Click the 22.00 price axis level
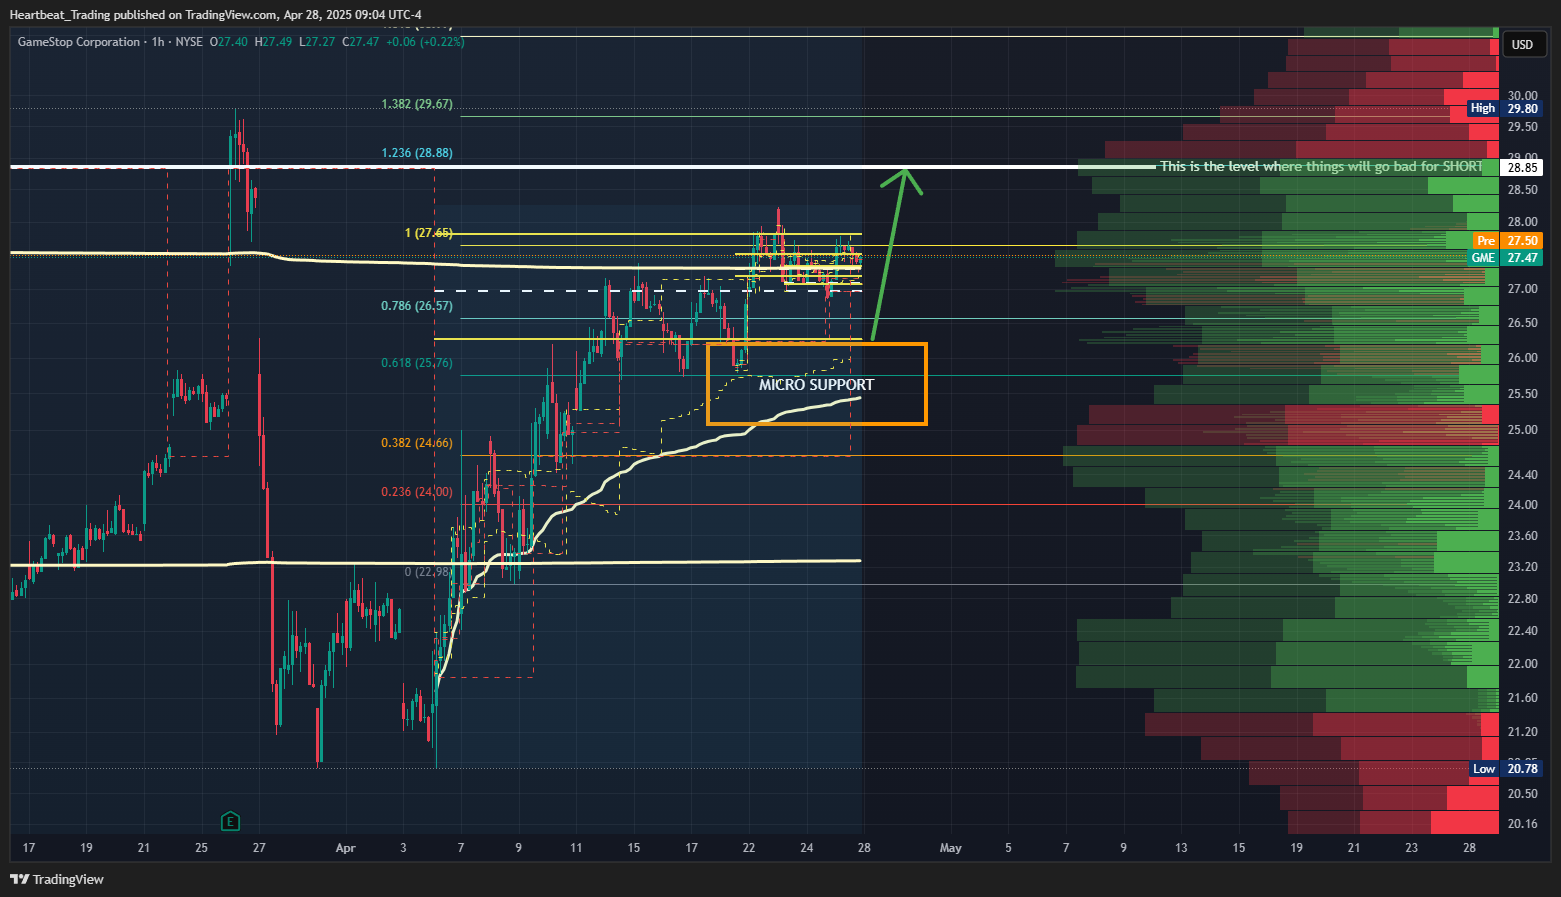The height and width of the screenshot is (897, 1561). click(1522, 664)
